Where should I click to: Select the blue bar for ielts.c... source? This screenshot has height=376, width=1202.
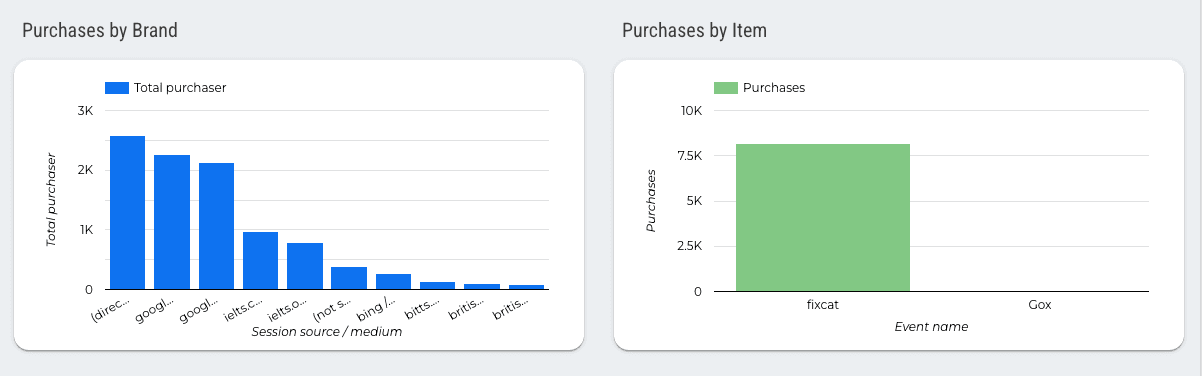[260, 261]
